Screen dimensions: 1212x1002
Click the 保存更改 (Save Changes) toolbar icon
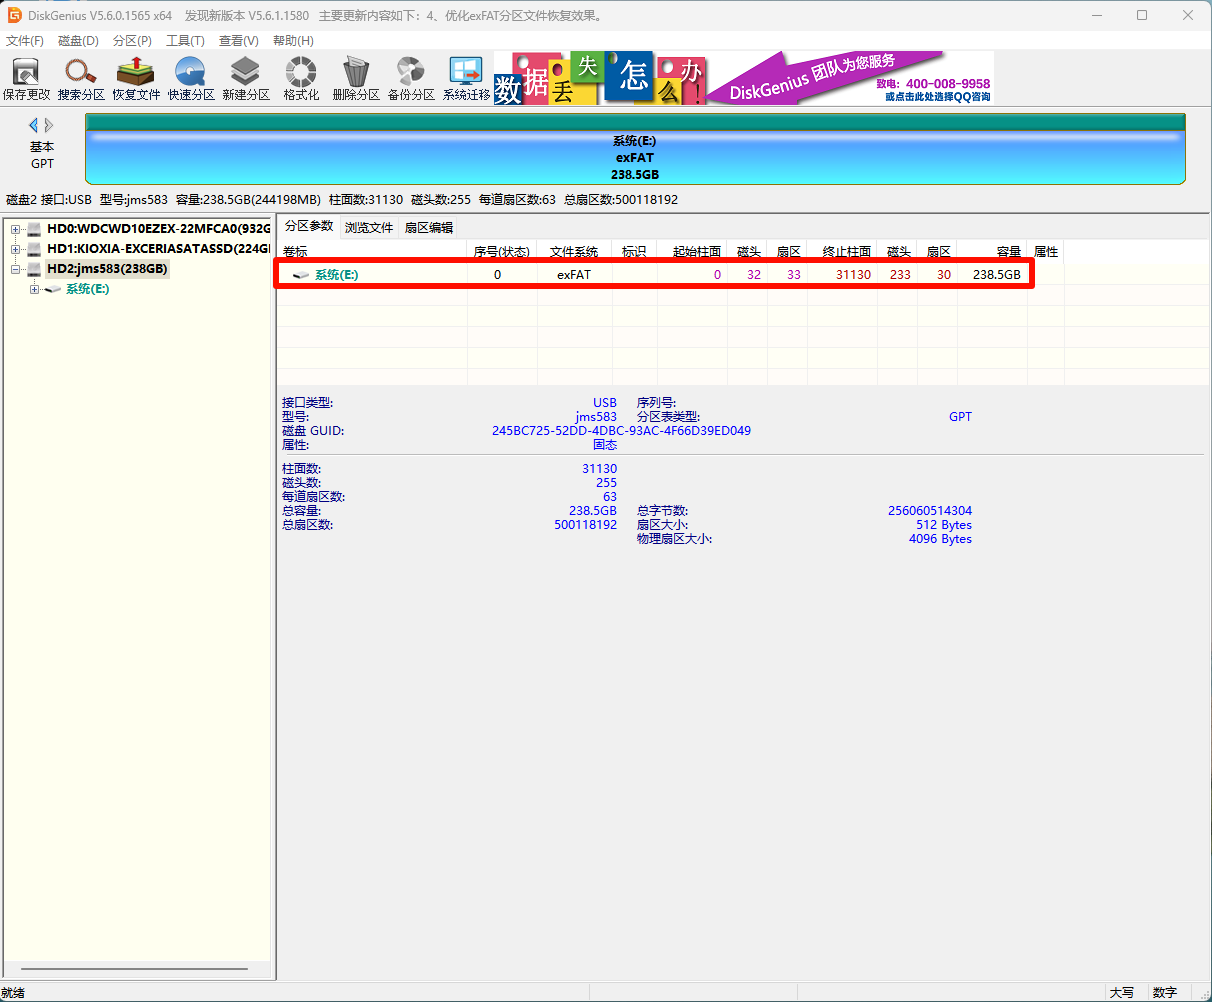point(25,78)
